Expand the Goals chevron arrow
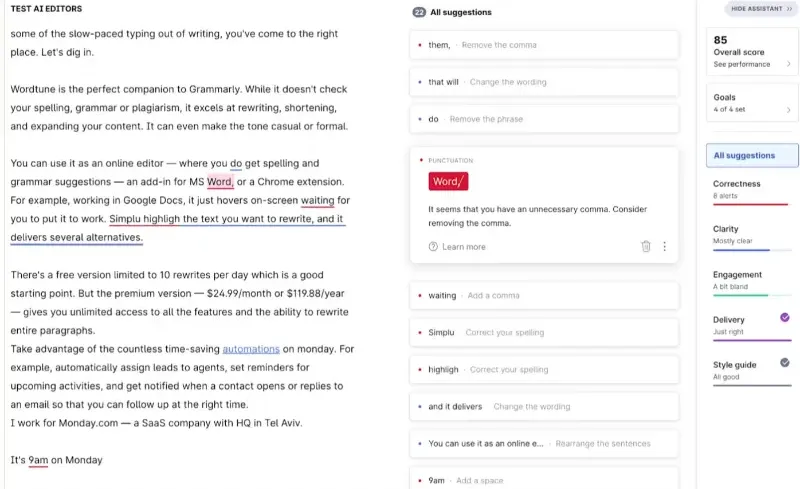 788,110
